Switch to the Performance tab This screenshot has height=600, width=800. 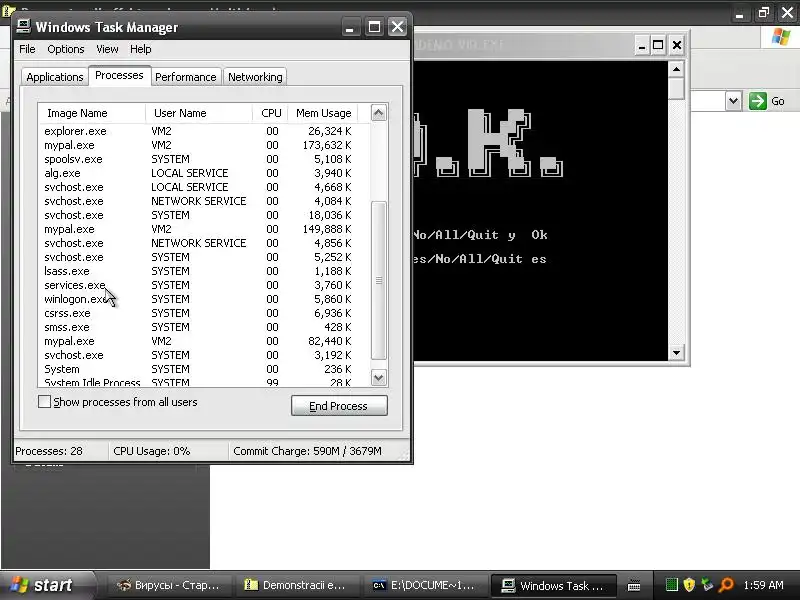point(186,77)
